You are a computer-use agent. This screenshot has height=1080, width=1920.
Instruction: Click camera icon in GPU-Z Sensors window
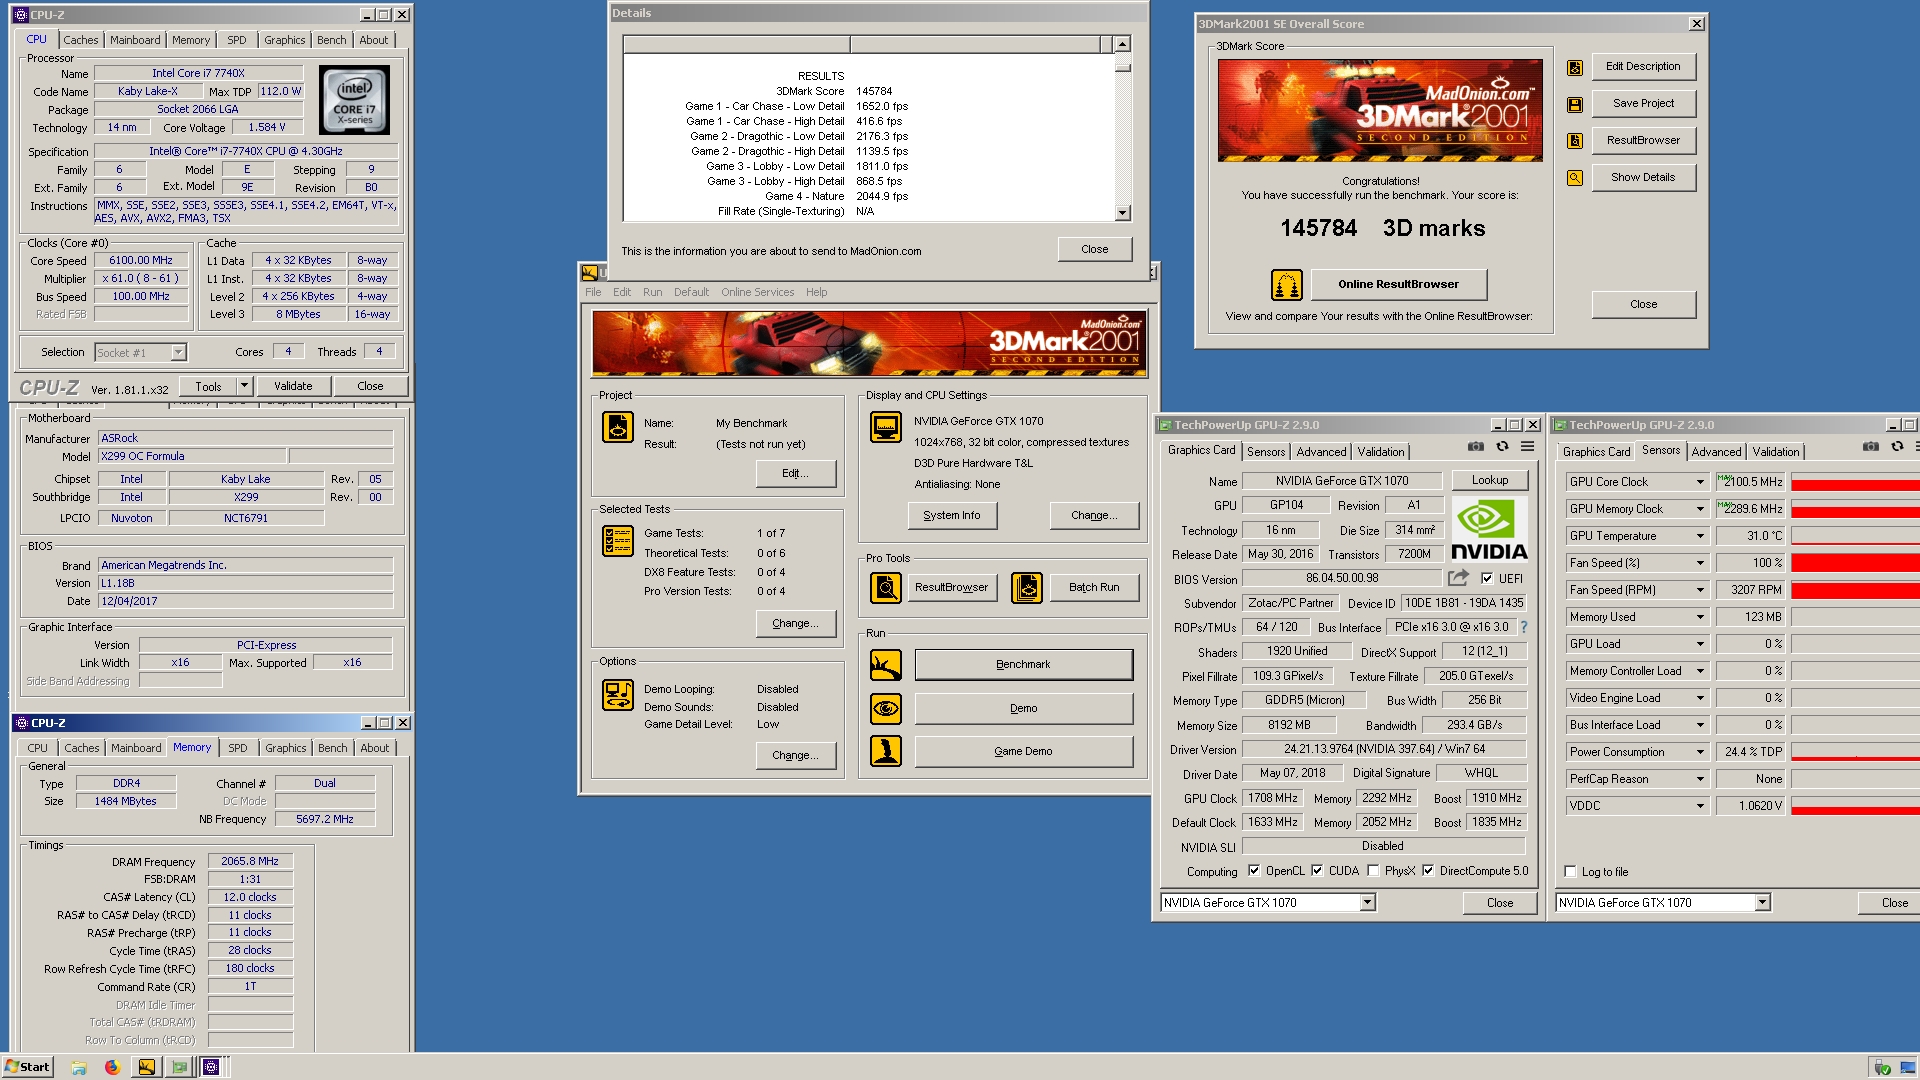pyautogui.click(x=1871, y=447)
